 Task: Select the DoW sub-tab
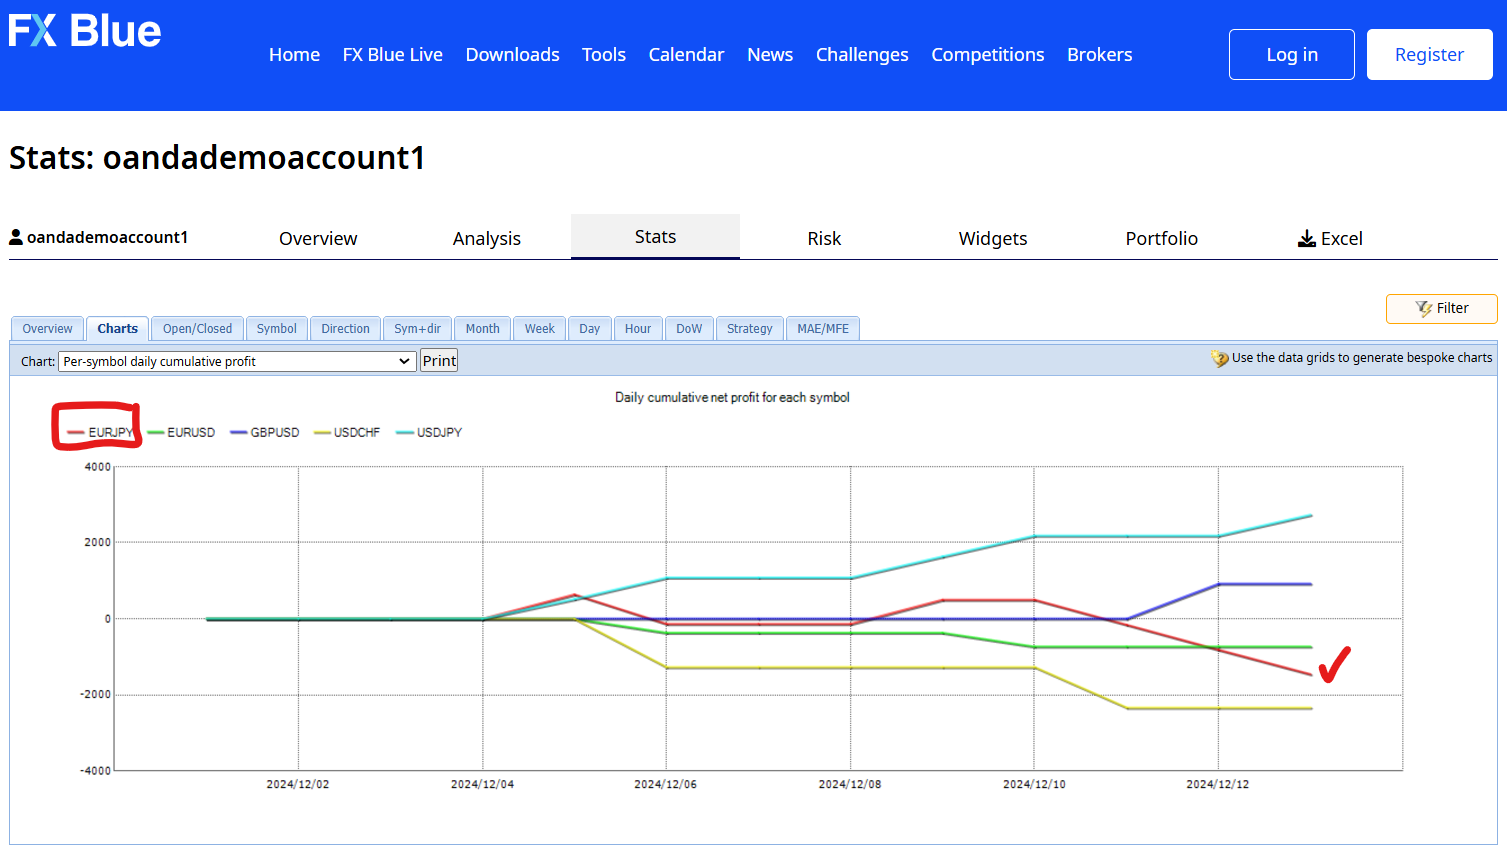point(689,329)
